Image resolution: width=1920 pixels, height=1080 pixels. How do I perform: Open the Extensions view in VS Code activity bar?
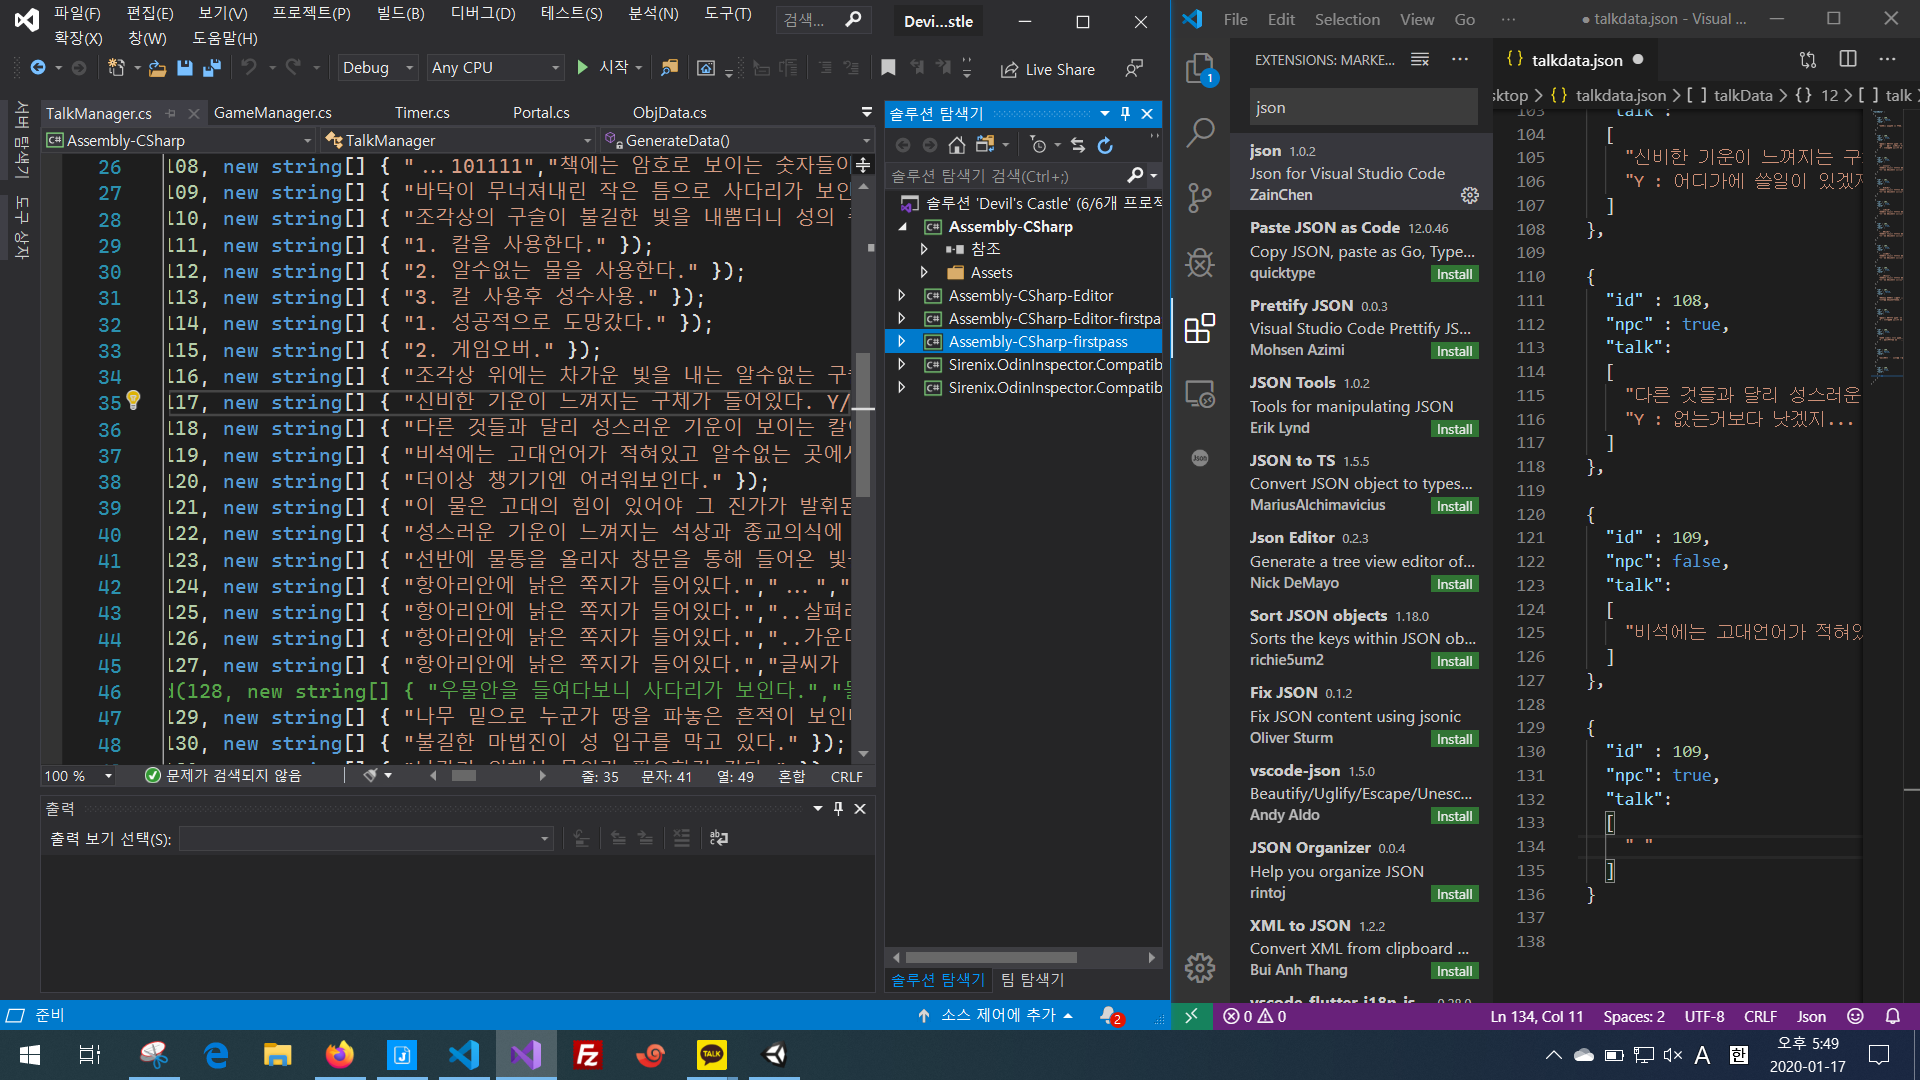pyautogui.click(x=1200, y=328)
